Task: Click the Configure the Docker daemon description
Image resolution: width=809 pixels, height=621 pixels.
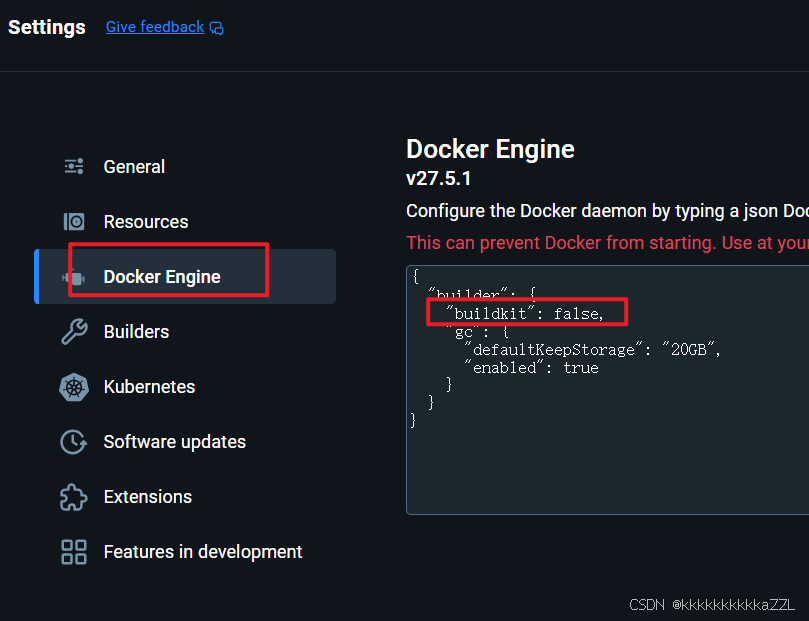Action: pos(607,211)
